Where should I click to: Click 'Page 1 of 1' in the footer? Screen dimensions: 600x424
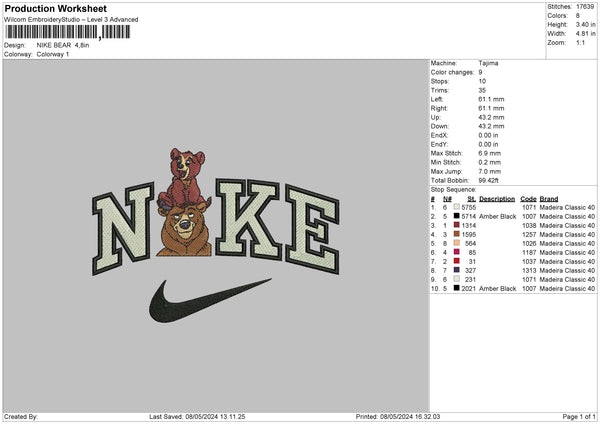(579, 417)
